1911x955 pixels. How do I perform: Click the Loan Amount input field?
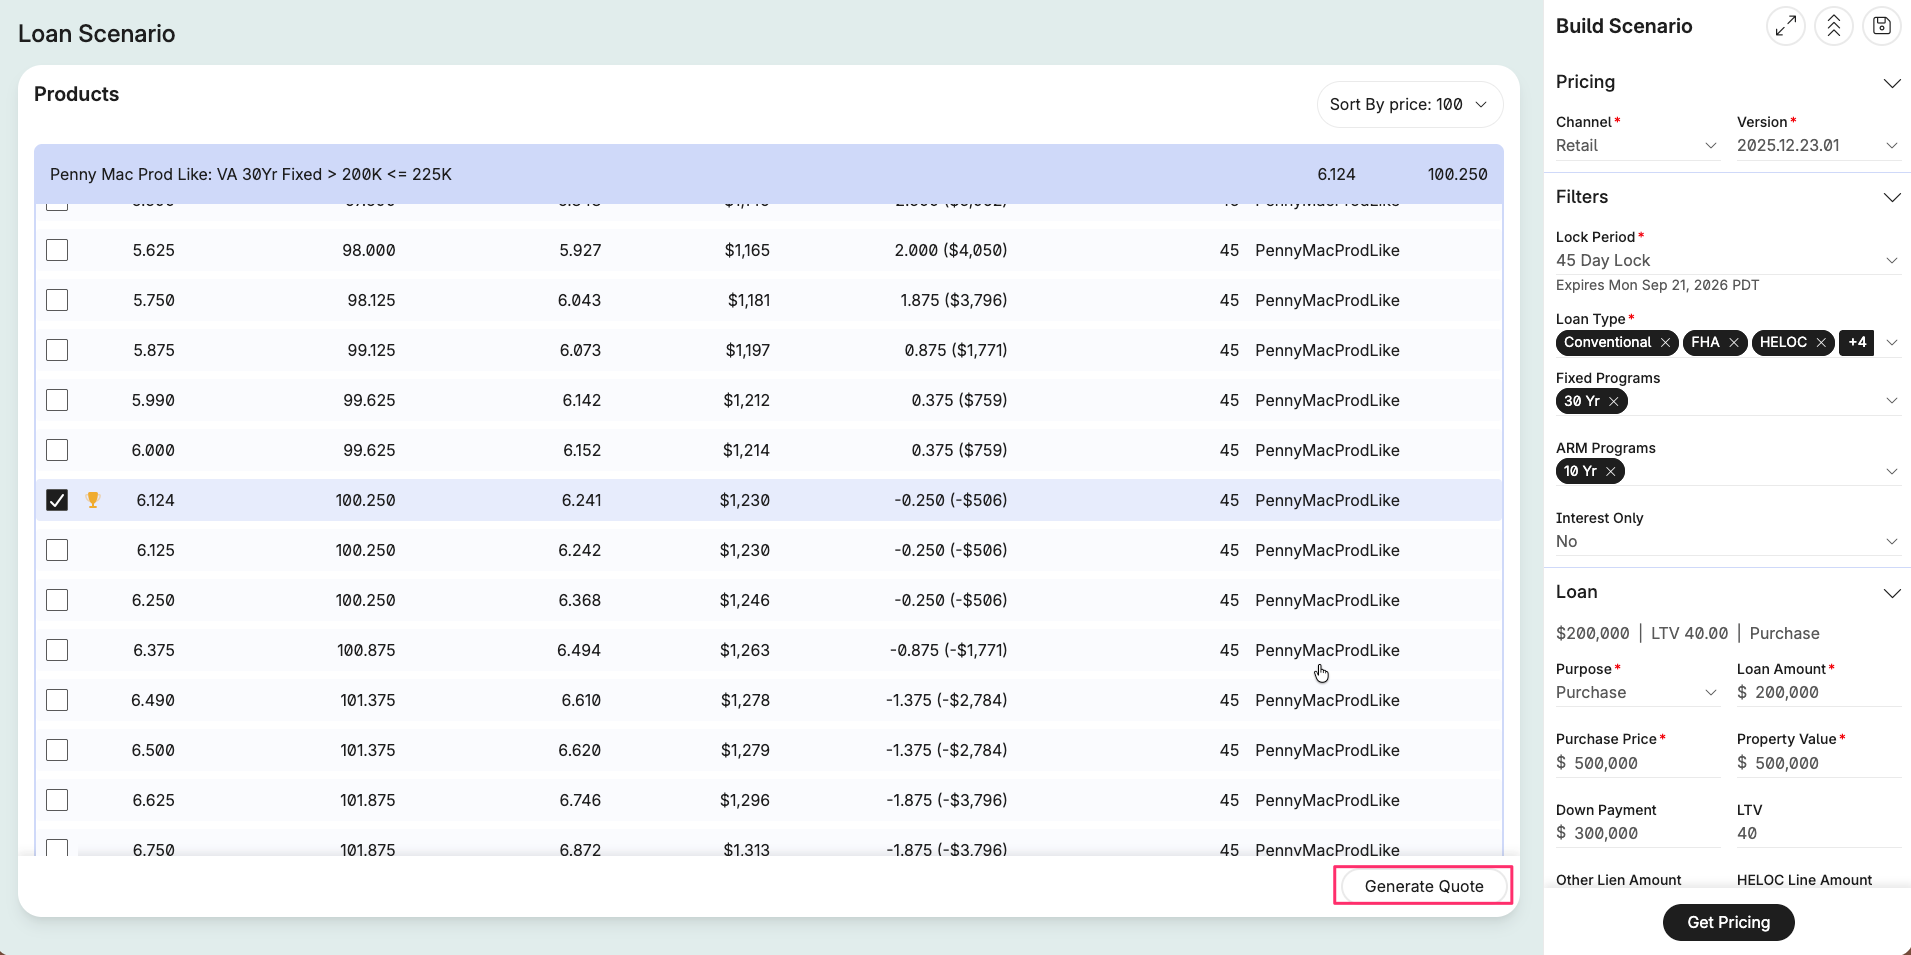1819,692
